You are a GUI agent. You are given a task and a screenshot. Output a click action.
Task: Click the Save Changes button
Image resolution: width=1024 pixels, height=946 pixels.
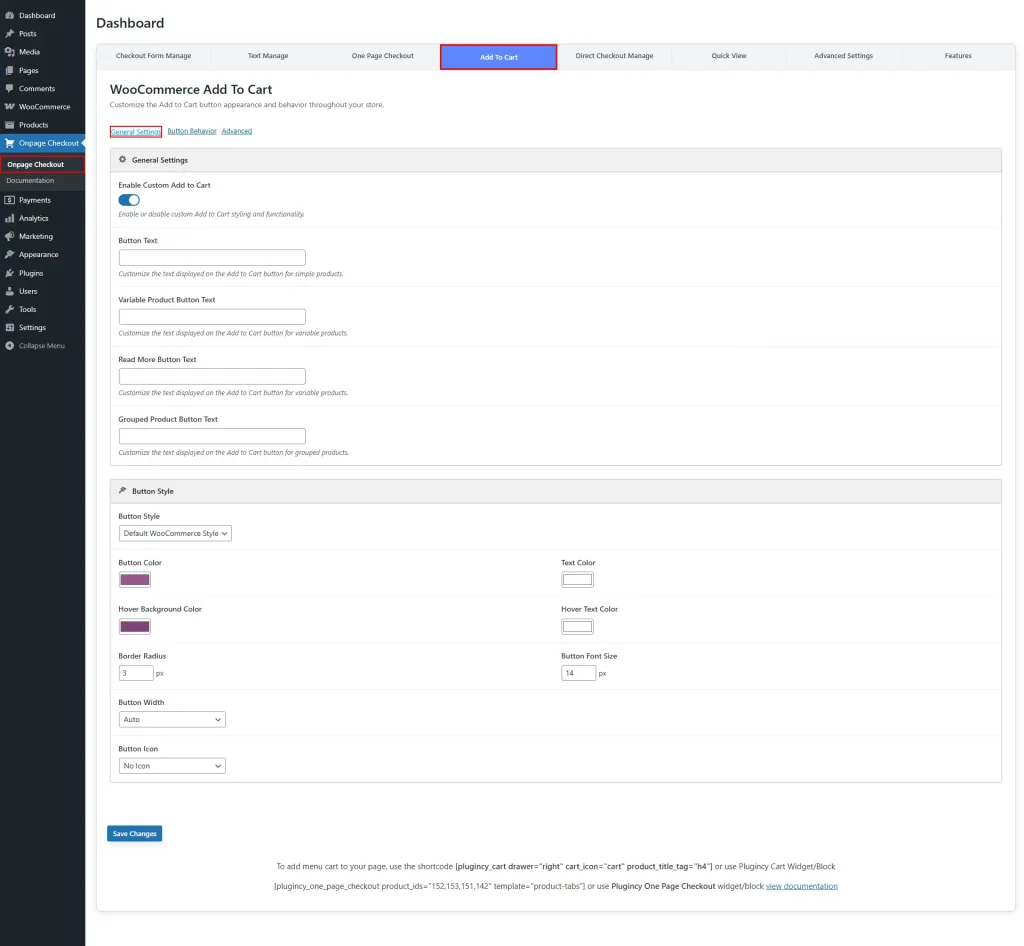pos(135,834)
